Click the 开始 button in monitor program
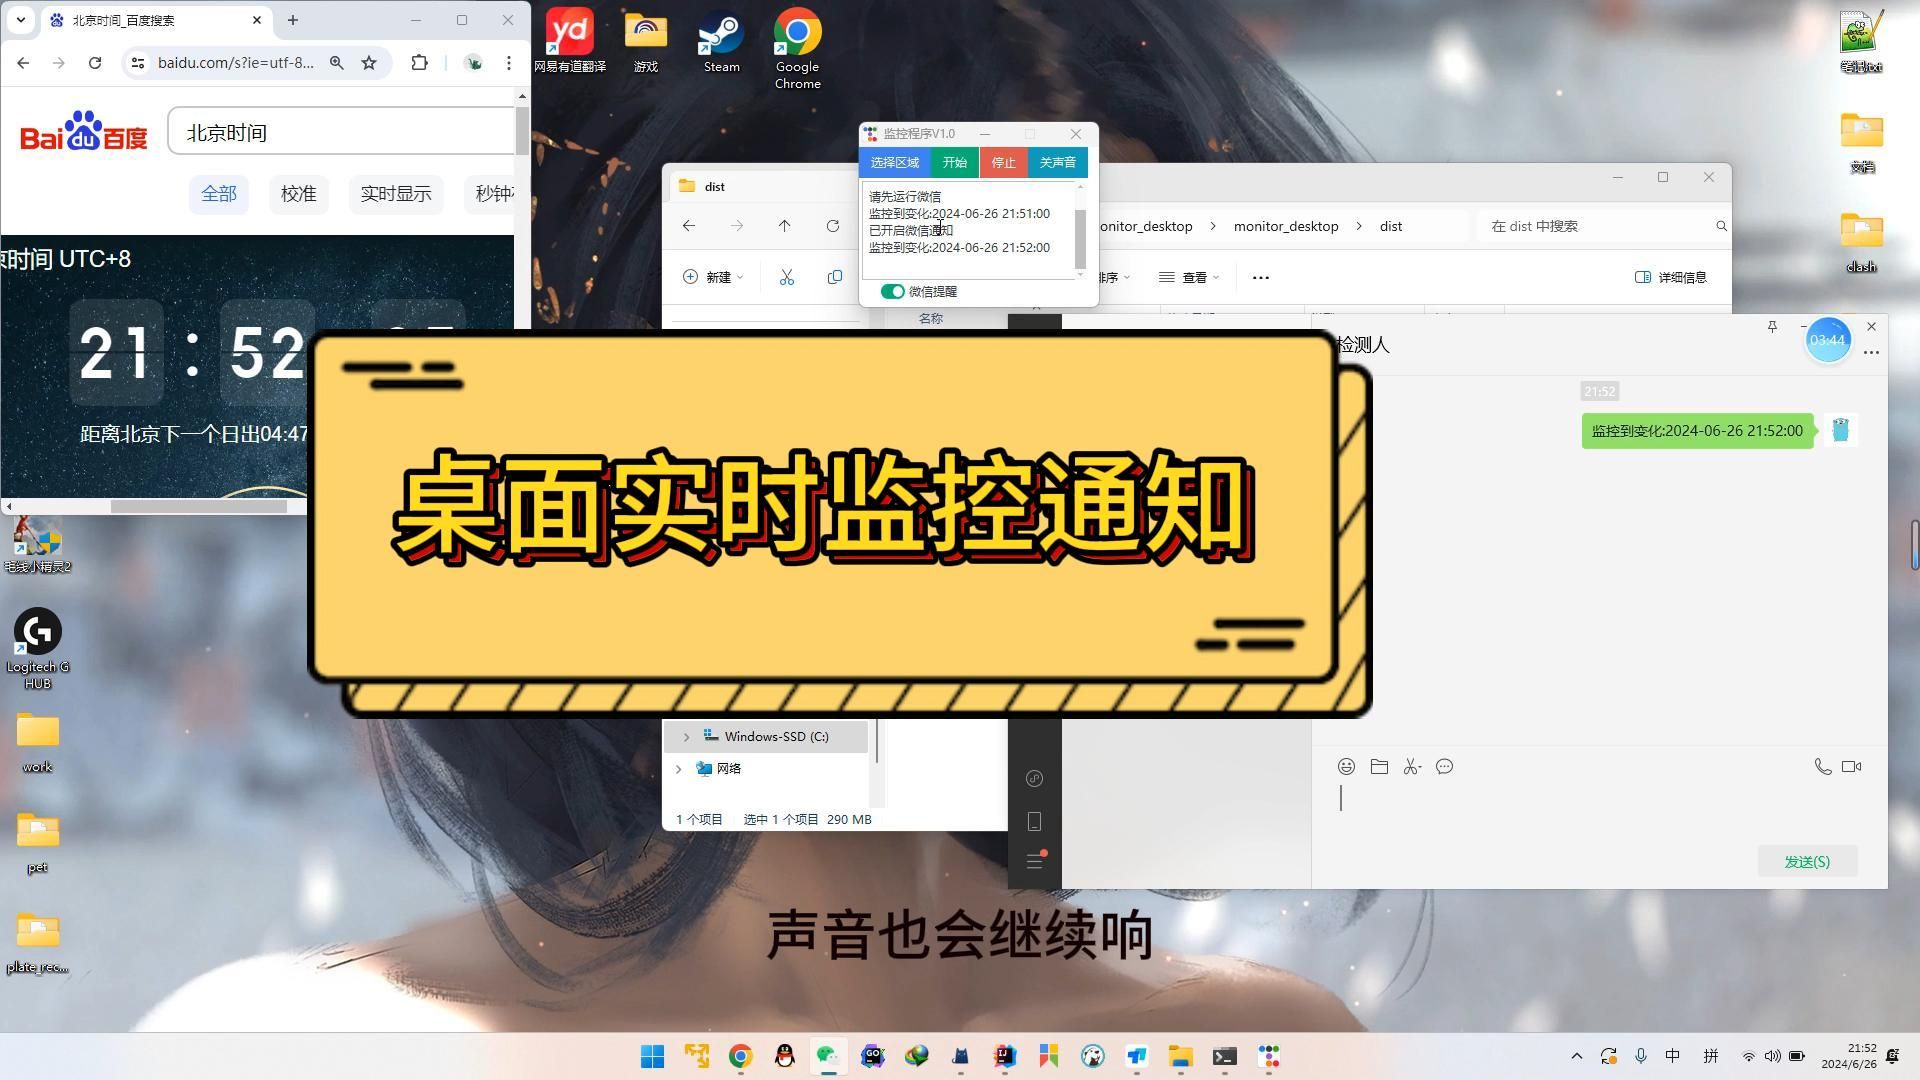The width and height of the screenshot is (1920, 1080). click(x=953, y=162)
